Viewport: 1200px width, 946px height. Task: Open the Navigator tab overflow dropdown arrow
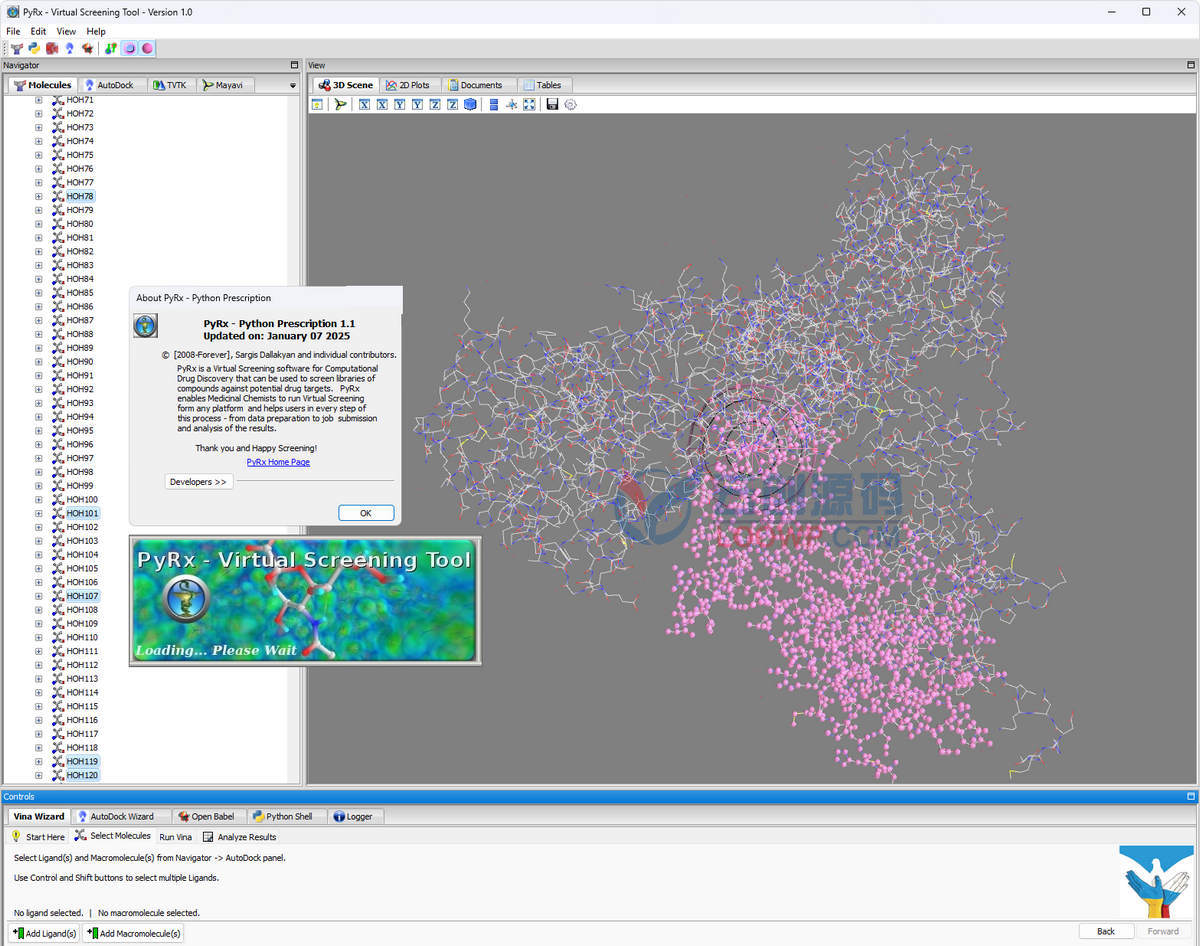point(293,85)
